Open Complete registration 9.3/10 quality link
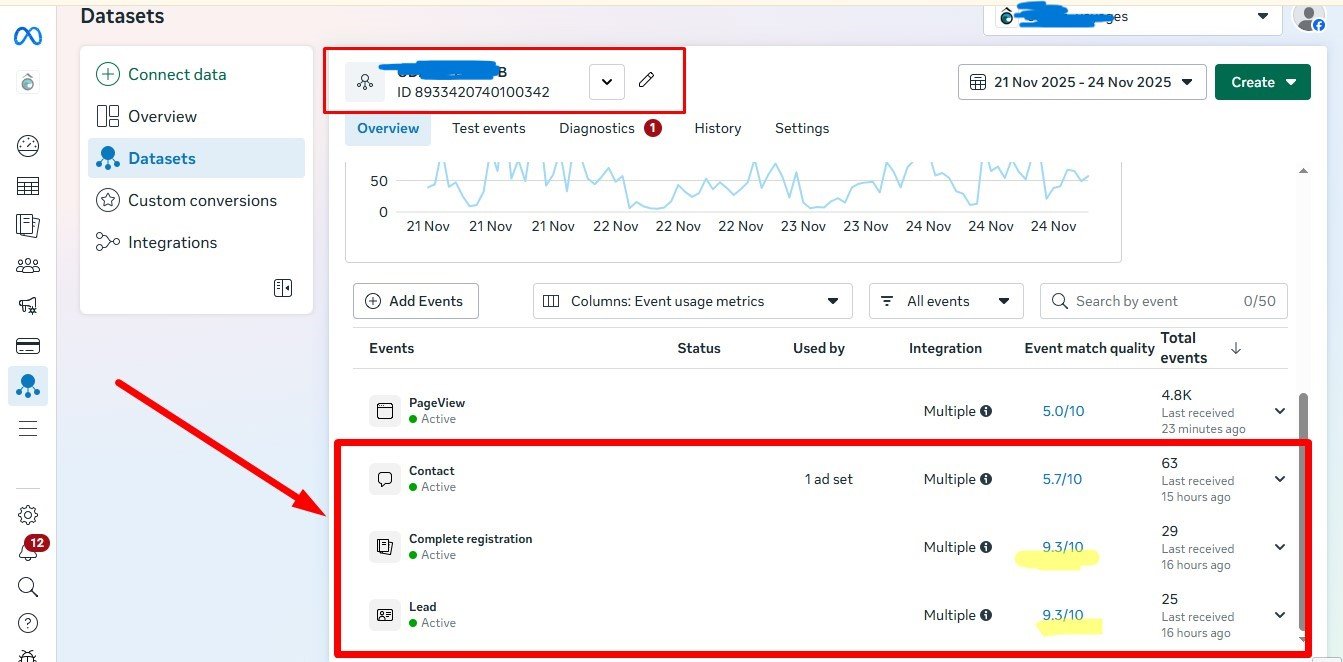 tap(1063, 547)
